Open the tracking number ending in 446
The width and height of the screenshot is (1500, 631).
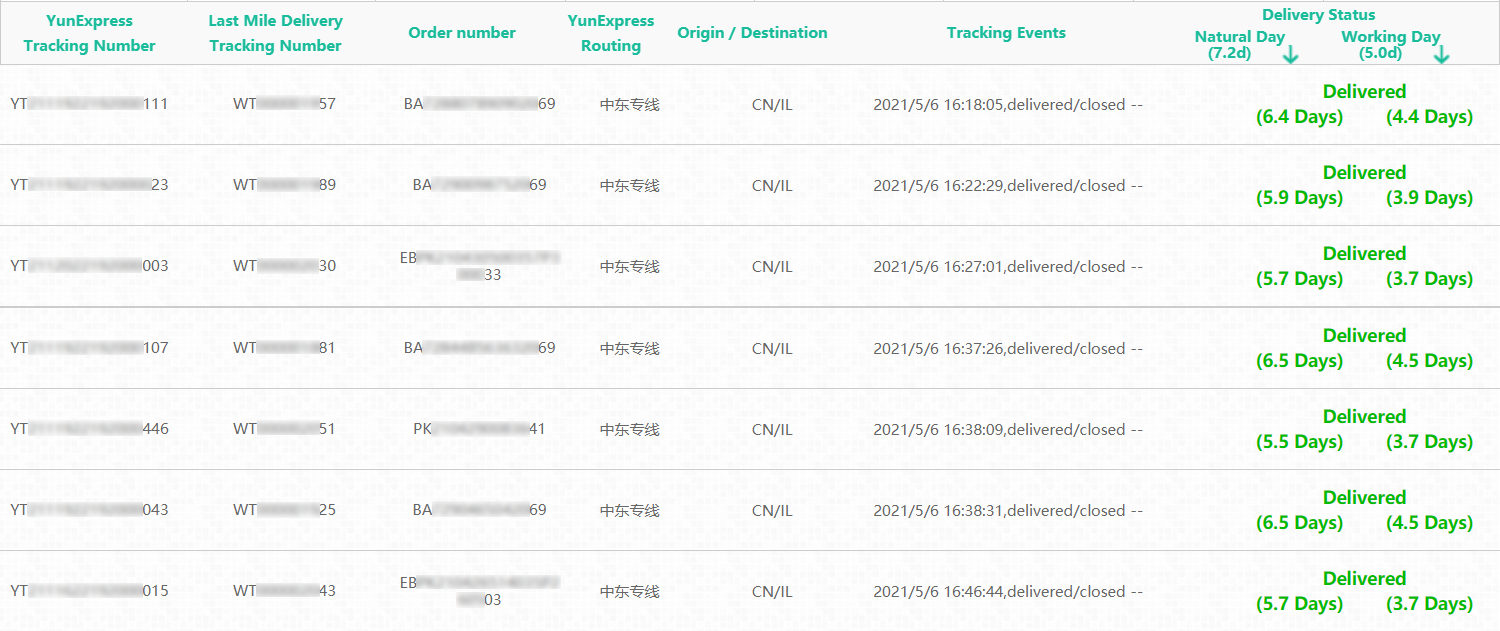[x=90, y=429]
